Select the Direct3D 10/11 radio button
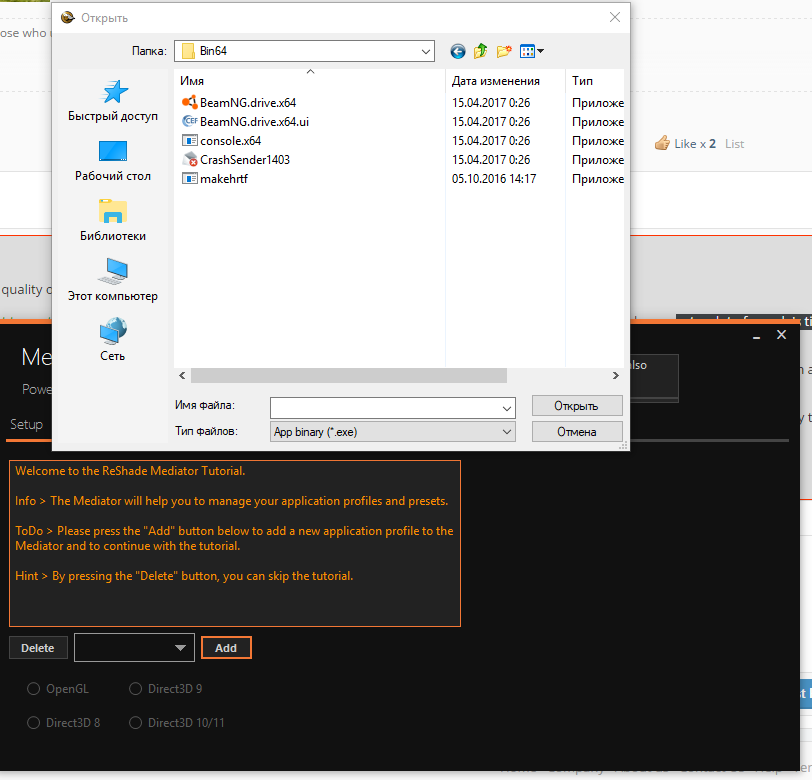Viewport: 812px width, 780px height. (x=136, y=723)
